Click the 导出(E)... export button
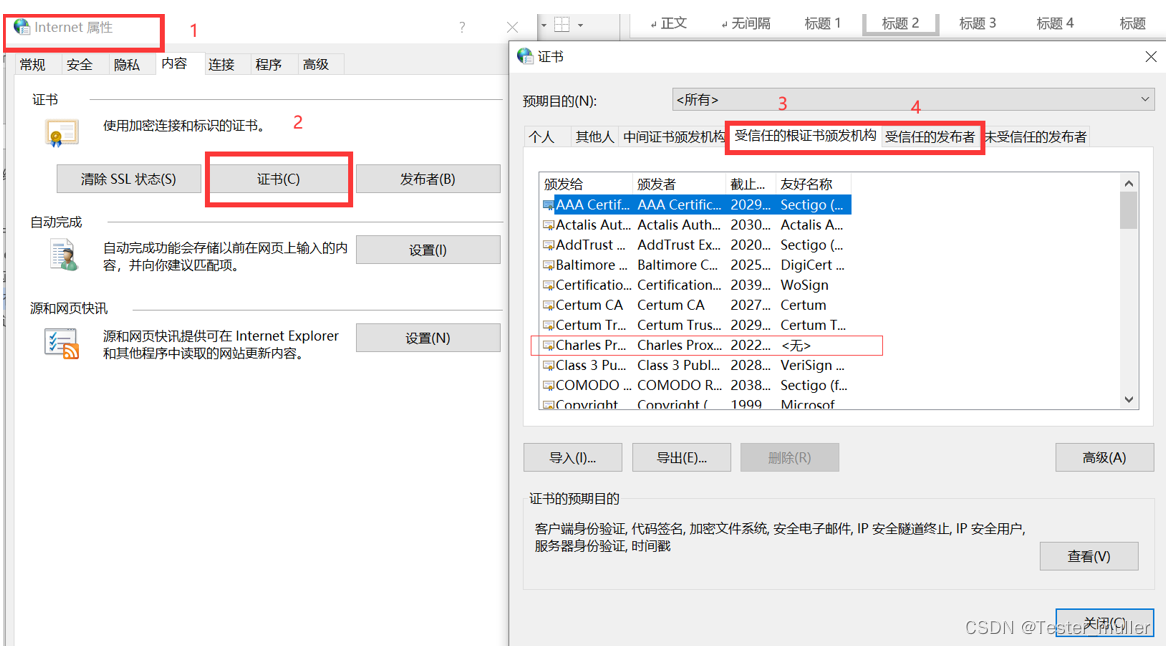Screen dimensions: 1166x646 click(681, 458)
